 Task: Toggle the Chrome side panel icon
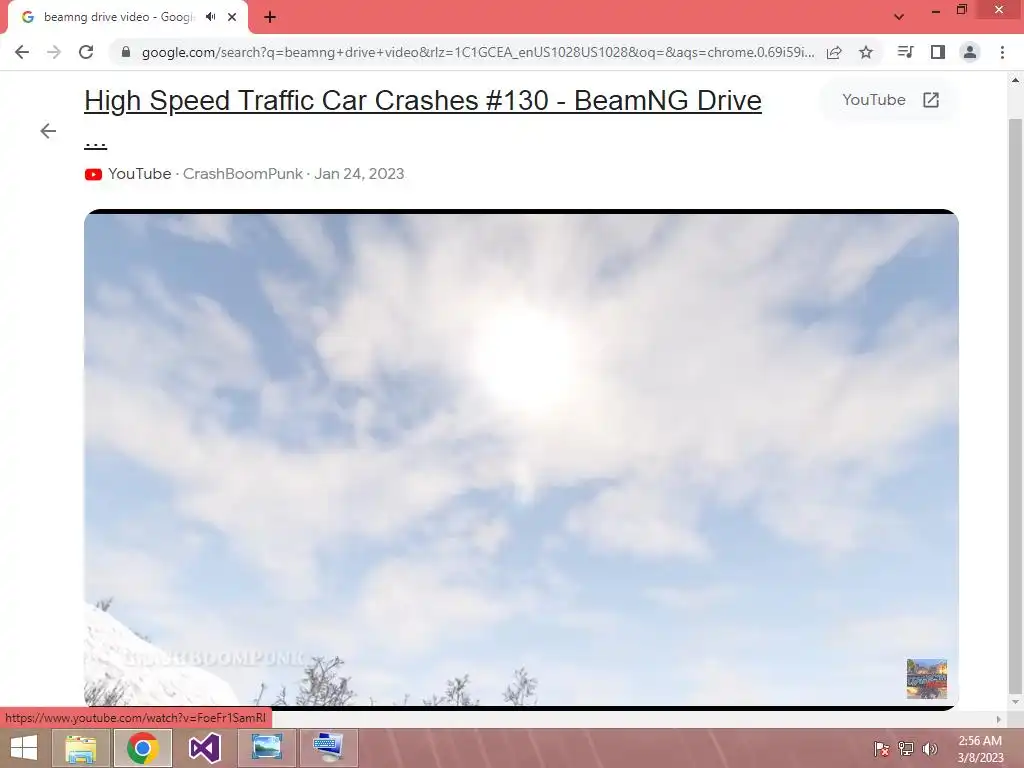click(x=938, y=52)
